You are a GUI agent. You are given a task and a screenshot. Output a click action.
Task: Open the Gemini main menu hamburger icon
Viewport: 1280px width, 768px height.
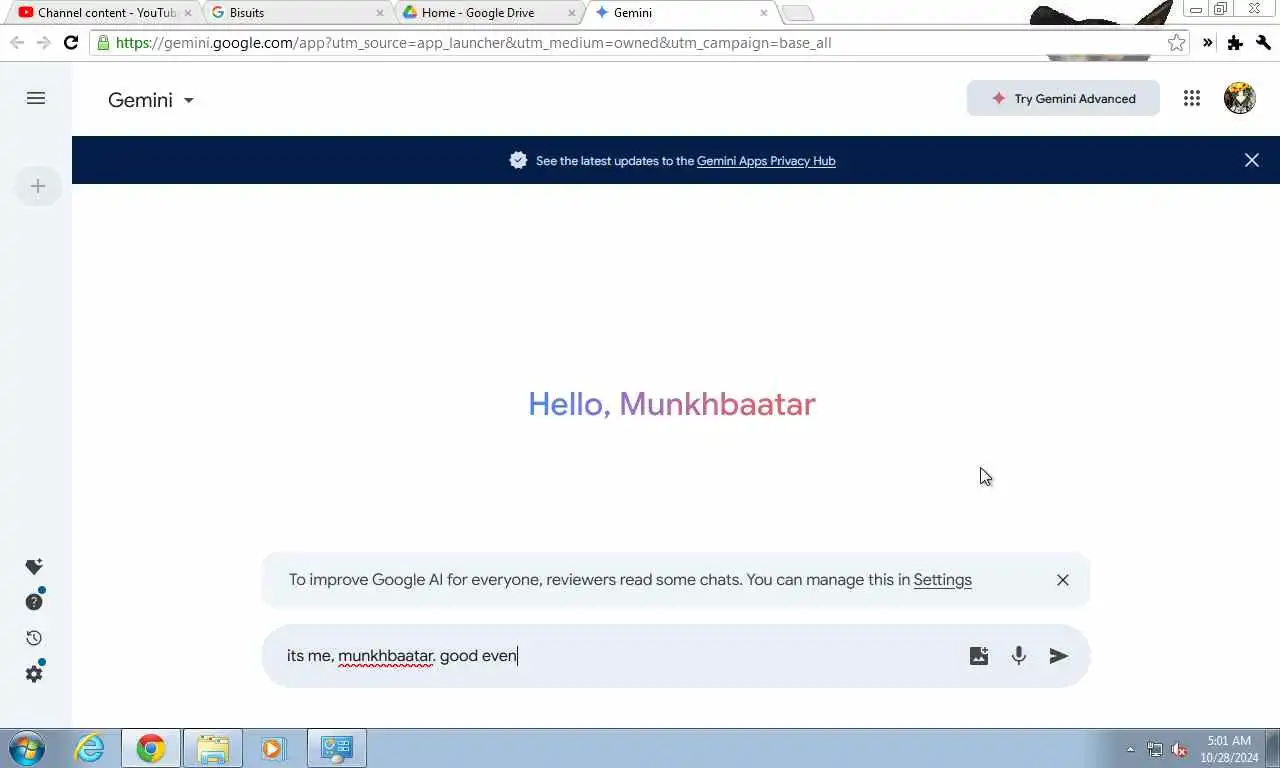click(x=36, y=98)
